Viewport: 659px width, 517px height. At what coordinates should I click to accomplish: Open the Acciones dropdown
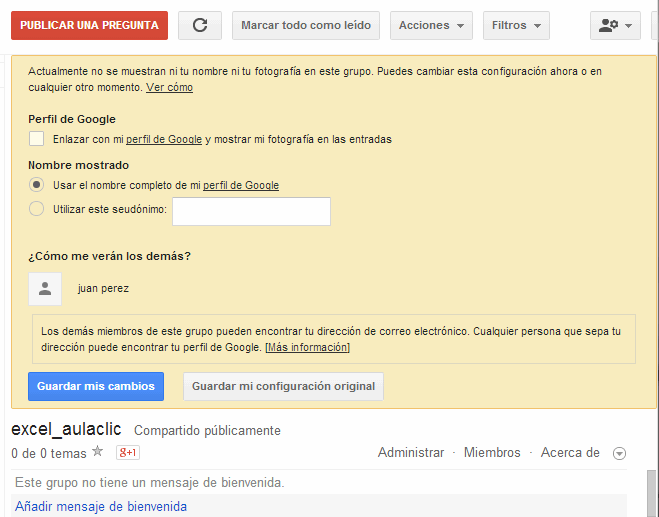click(431, 25)
